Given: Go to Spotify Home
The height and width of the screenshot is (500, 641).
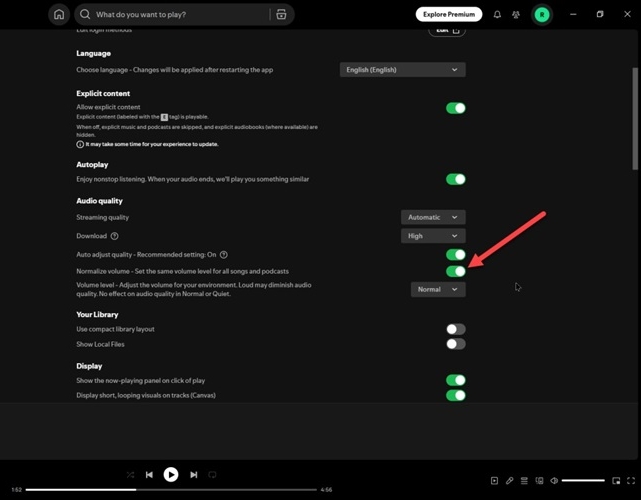Looking at the screenshot, I should point(59,15).
